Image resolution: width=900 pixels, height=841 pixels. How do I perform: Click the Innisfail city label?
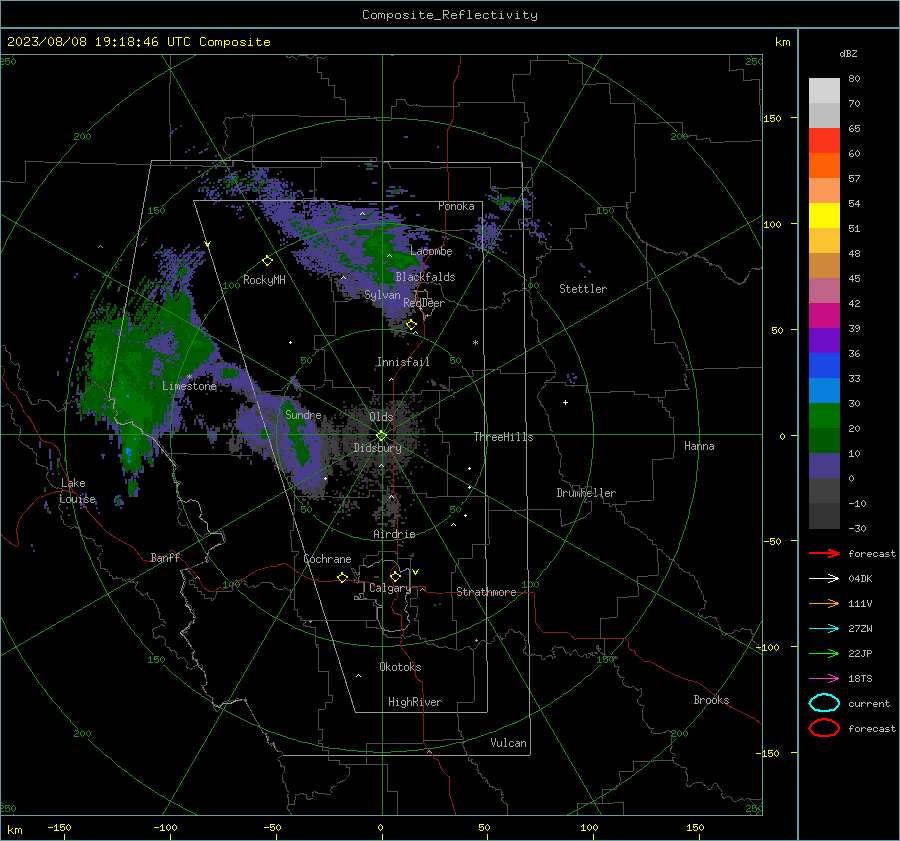point(403,362)
